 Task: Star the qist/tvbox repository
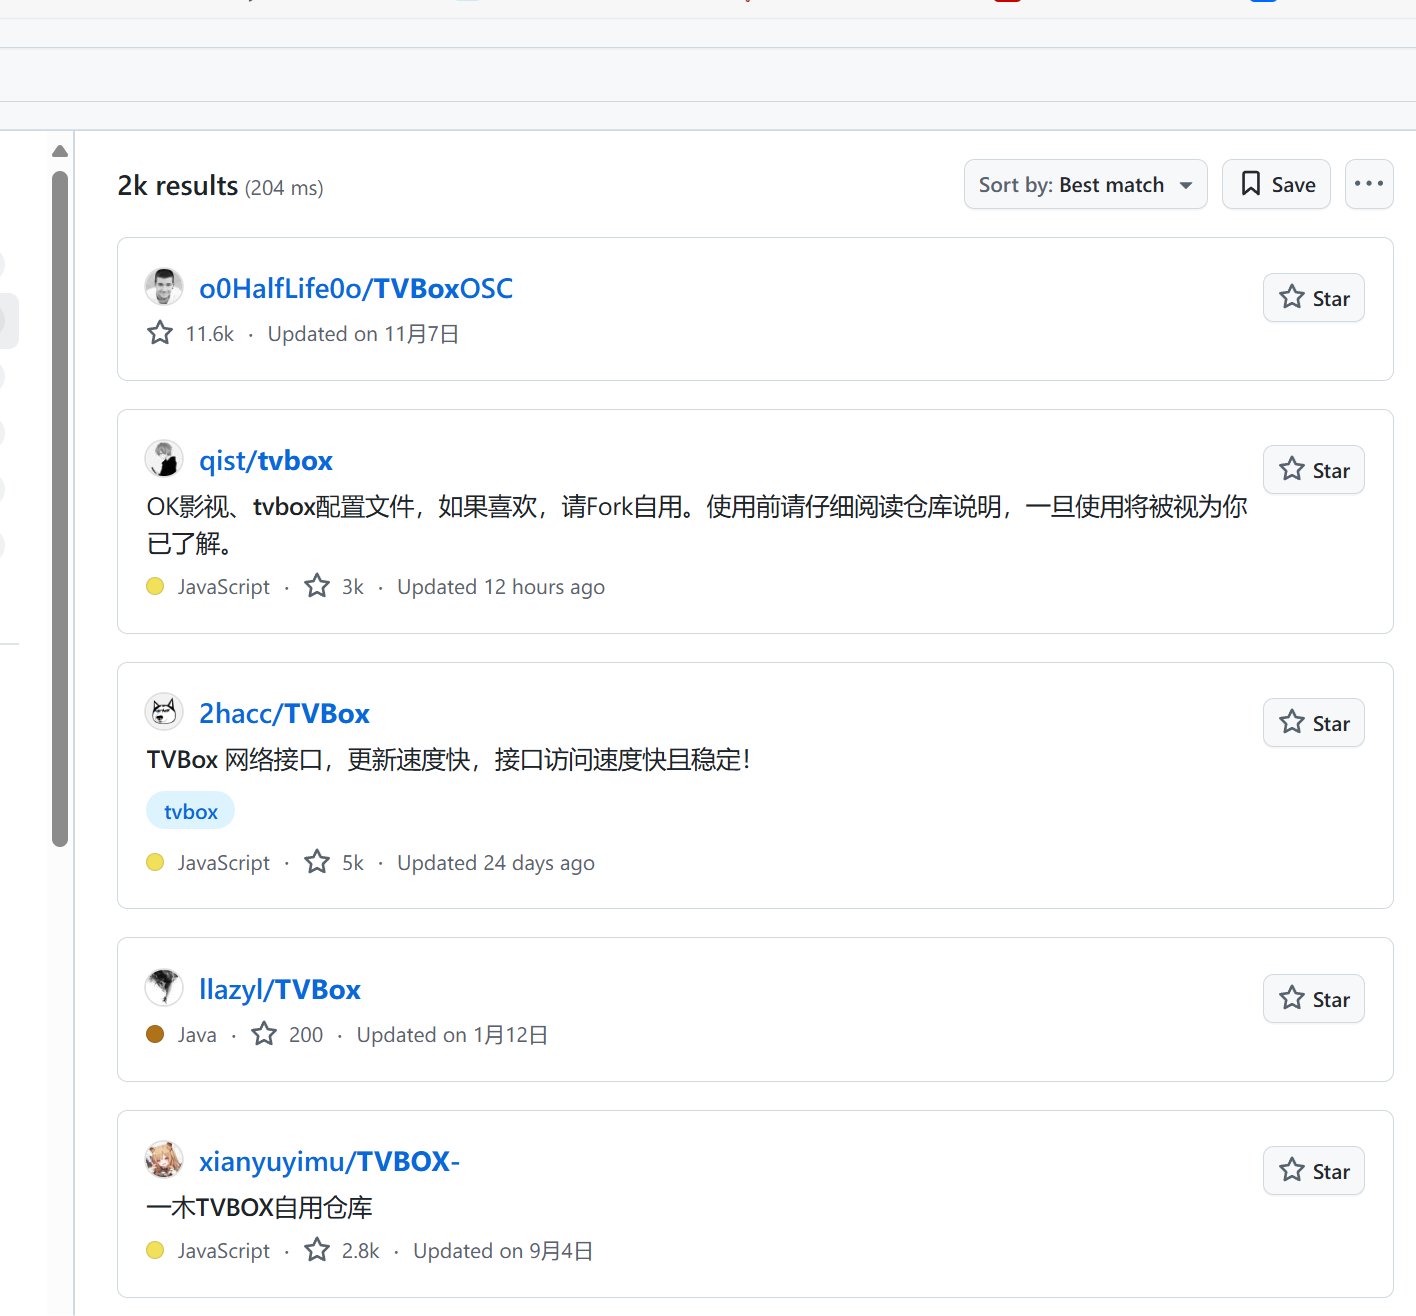1314,470
